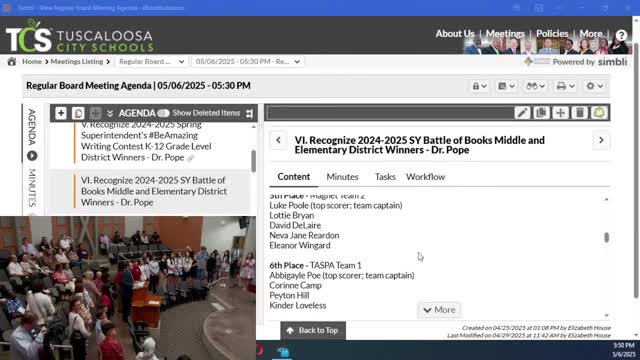Select agenda item V. Spring Superintendent's Writing Contest
Screen dimensions: 640x360
pos(146,141)
